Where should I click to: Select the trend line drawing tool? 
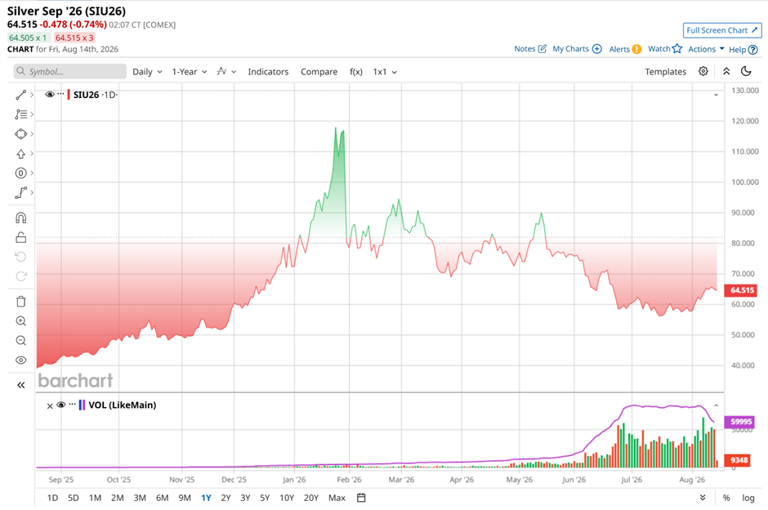point(21,95)
